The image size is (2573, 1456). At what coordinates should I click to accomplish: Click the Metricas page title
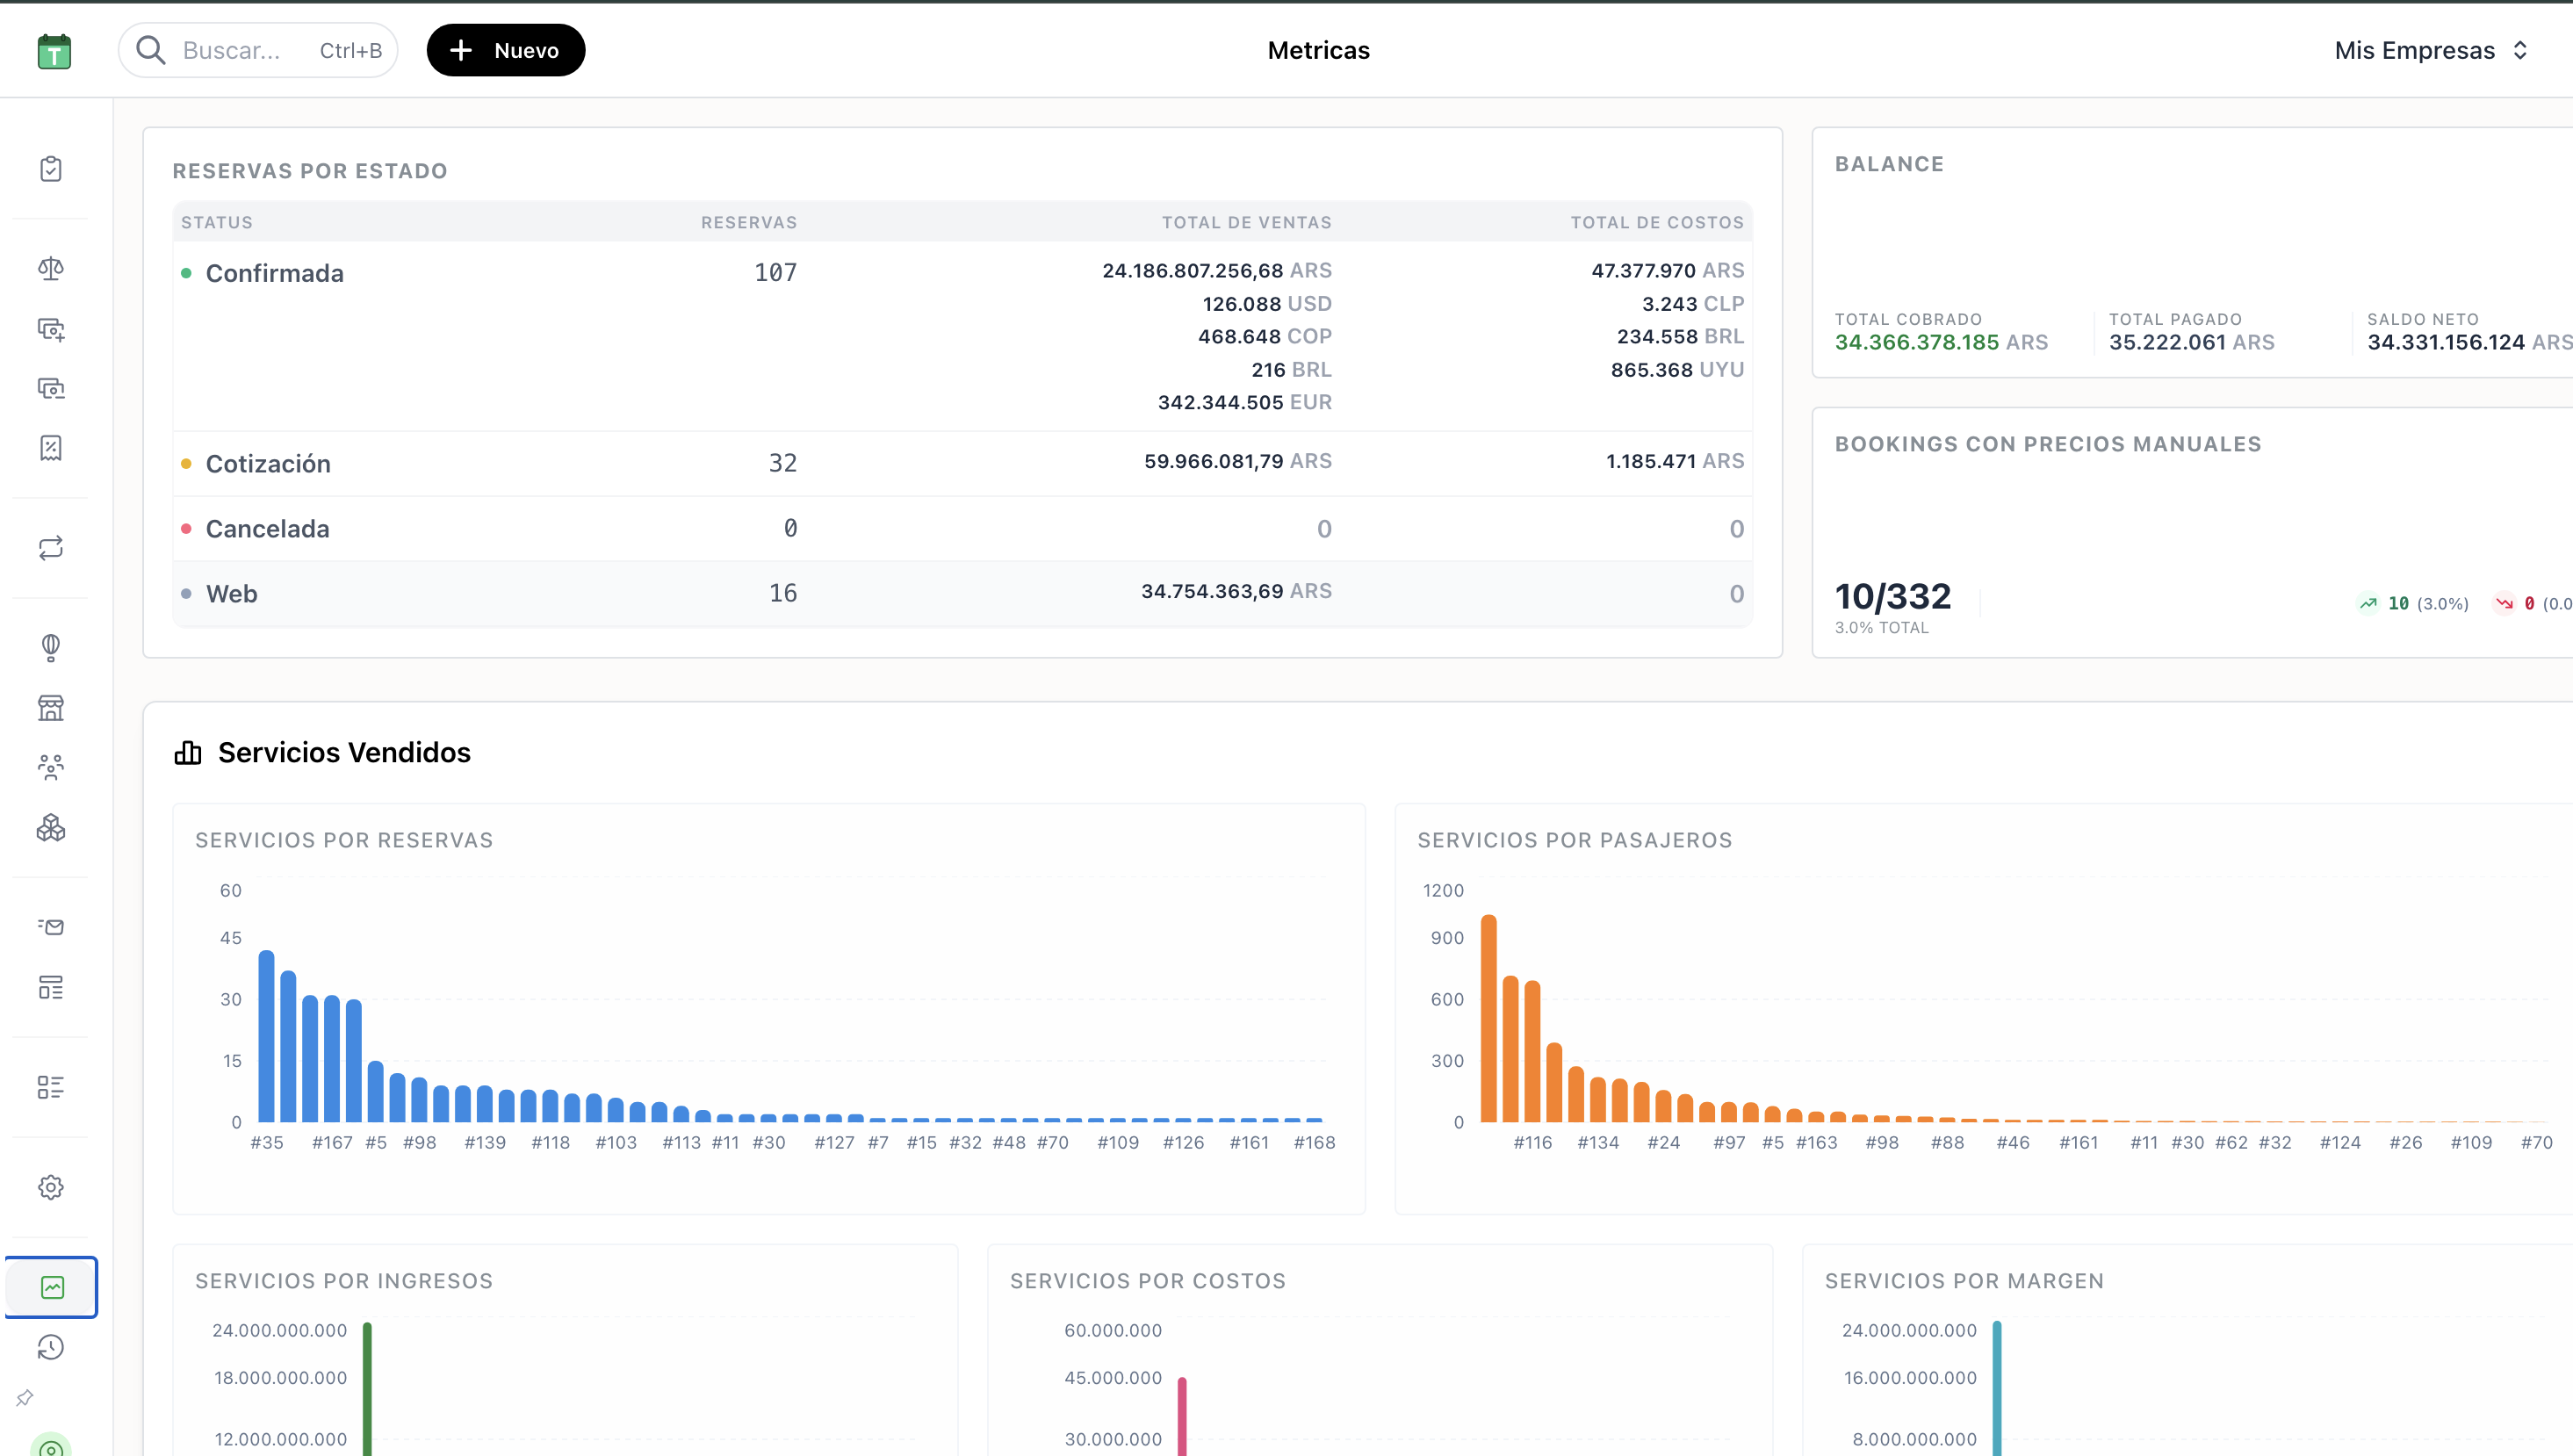point(1319,50)
